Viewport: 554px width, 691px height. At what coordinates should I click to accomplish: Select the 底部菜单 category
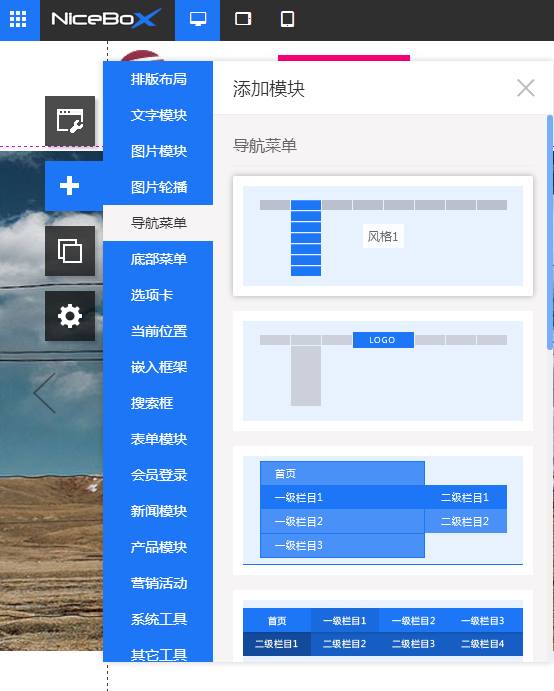[158, 259]
